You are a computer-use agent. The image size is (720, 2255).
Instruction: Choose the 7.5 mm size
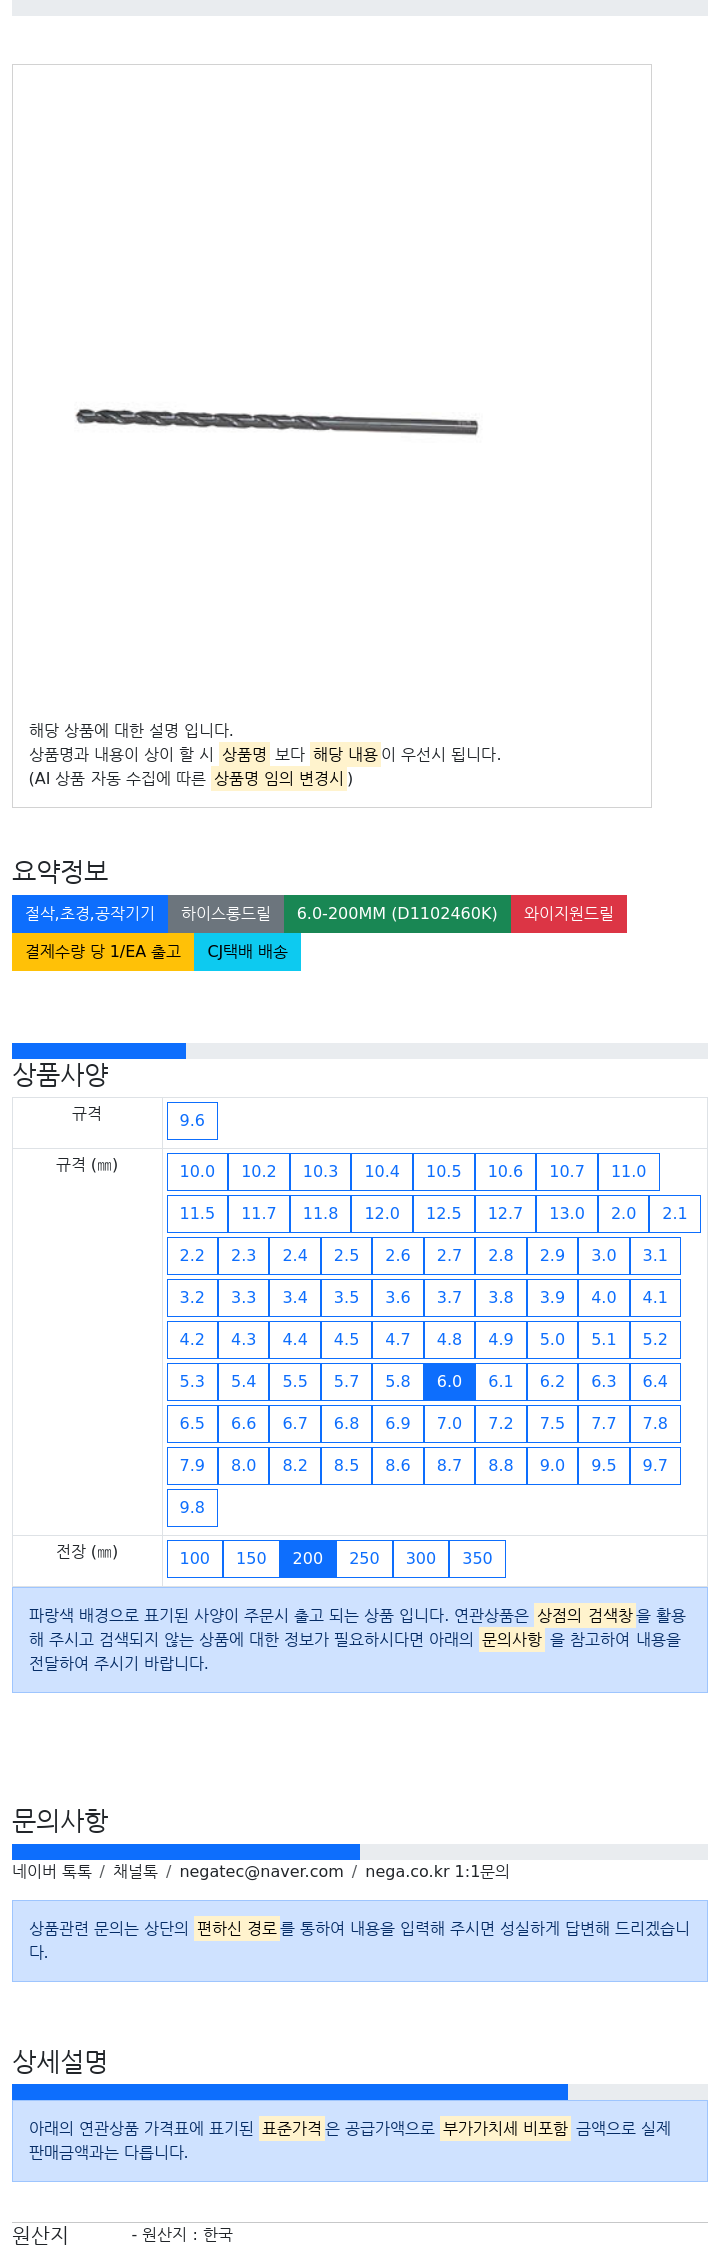pos(552,1423)
